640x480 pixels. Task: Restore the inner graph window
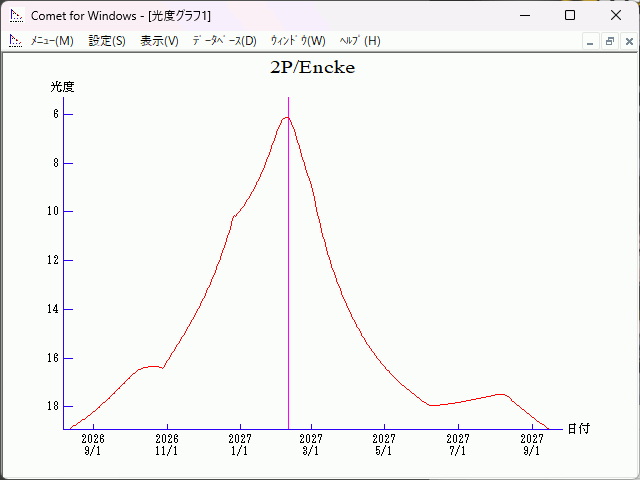[609, 41]
